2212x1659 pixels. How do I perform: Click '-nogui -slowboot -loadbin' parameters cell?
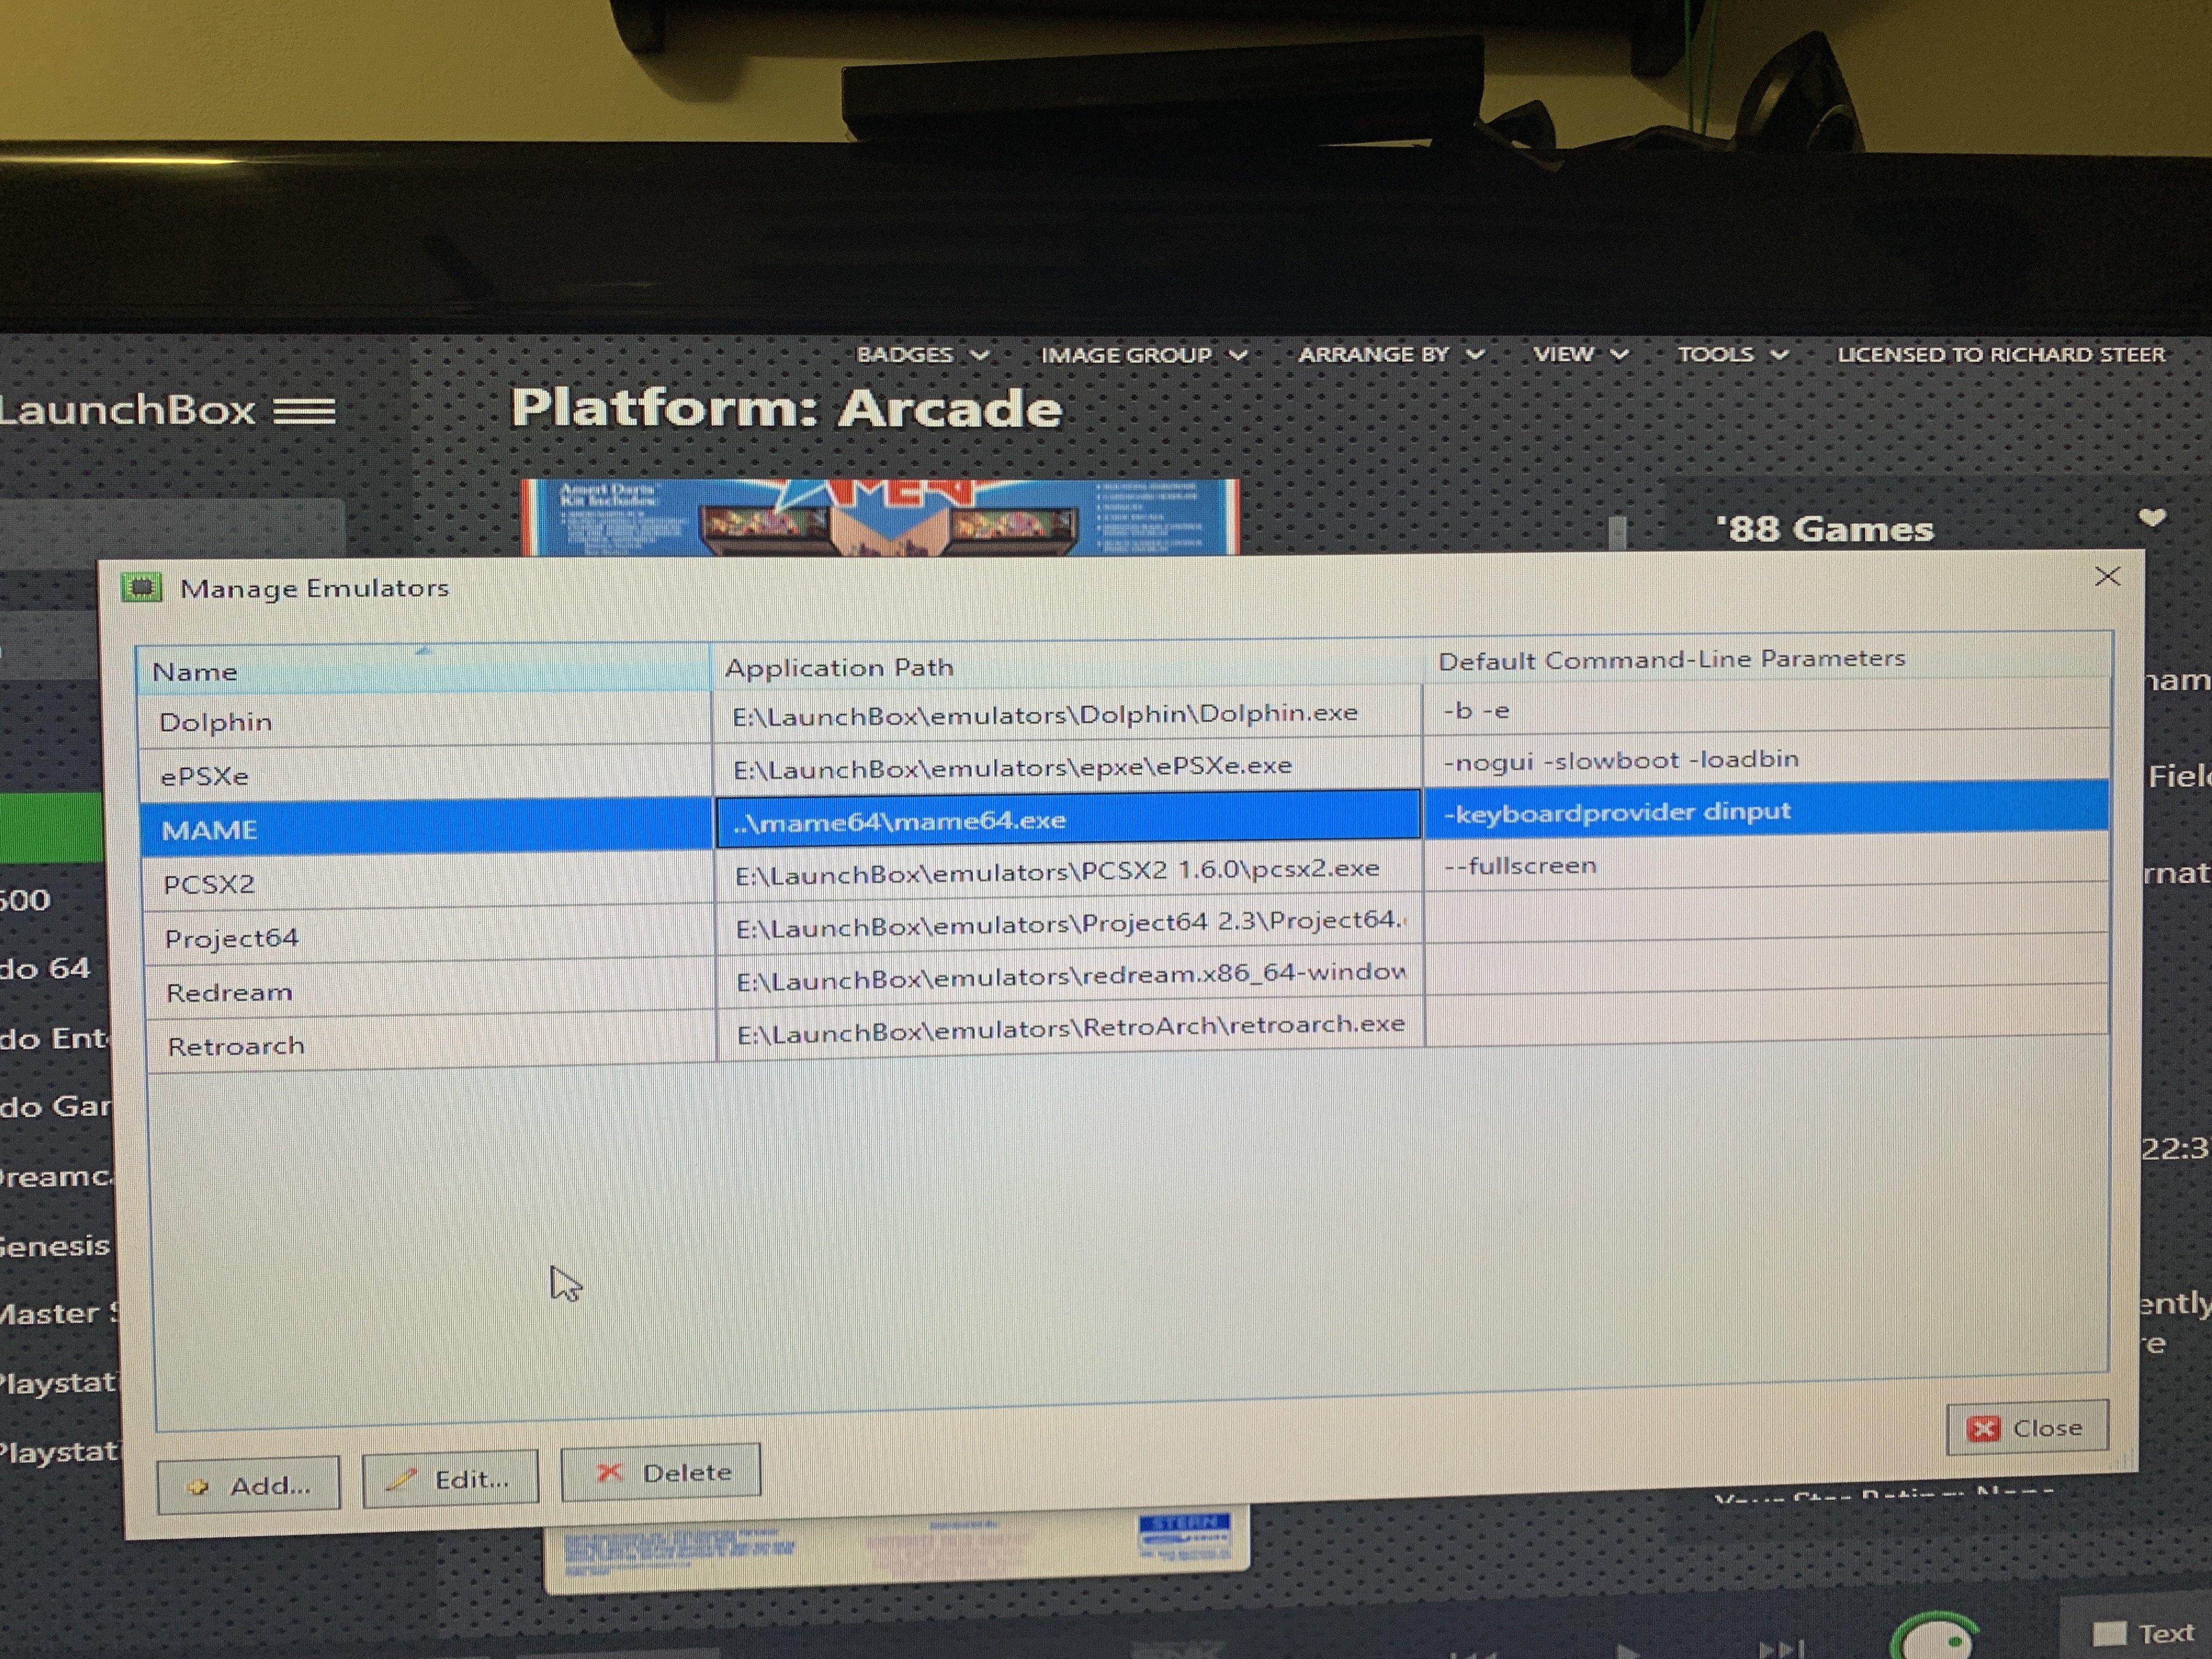tap(1766, 760)
